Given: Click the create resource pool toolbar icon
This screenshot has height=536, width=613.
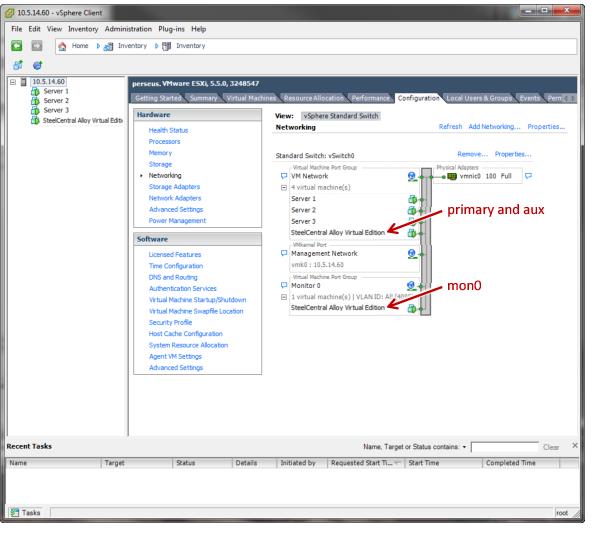Looking at the screenshot, I should coord(38,65).
